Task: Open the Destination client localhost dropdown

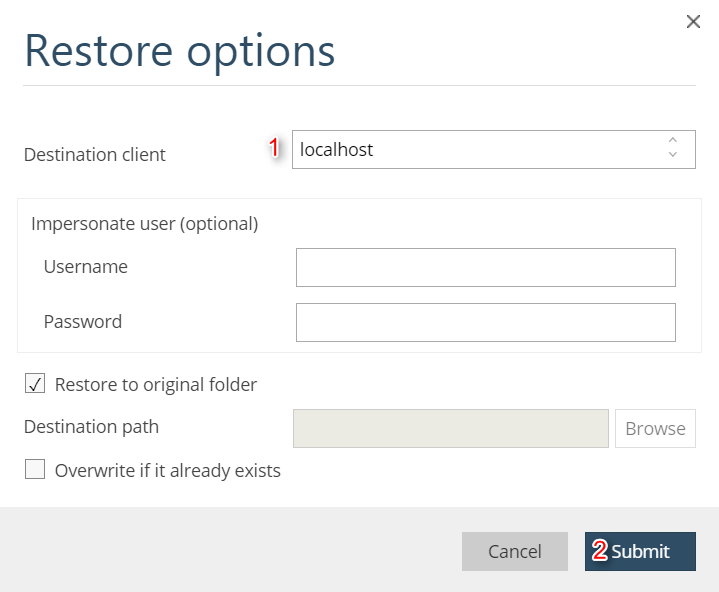Action: click(x=480, y=150)
